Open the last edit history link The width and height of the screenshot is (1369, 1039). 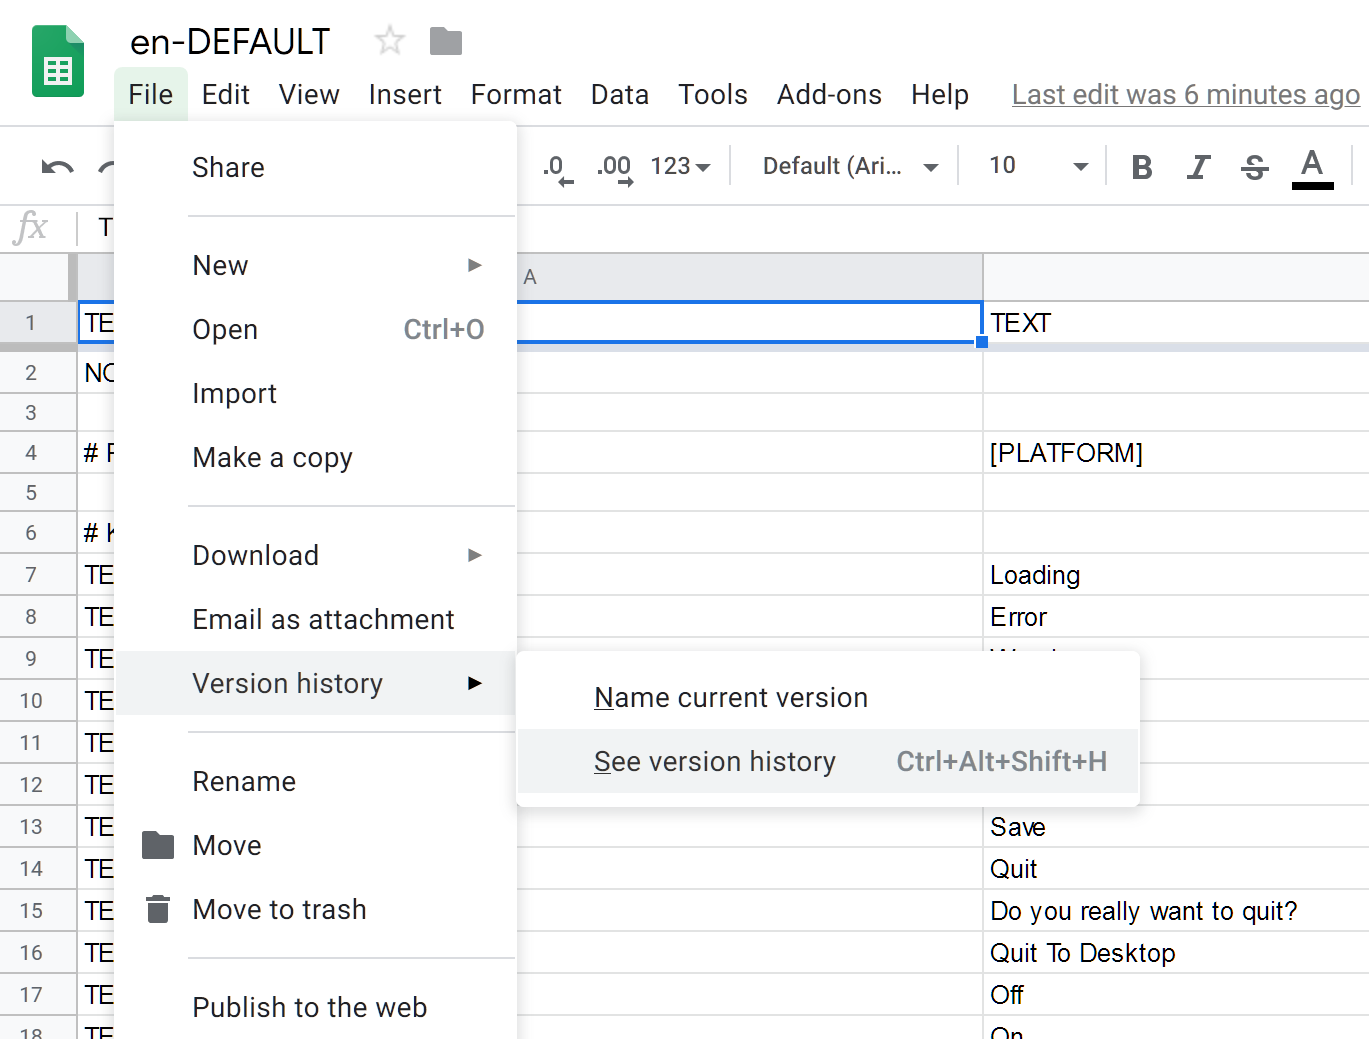tap(1185, 95)
